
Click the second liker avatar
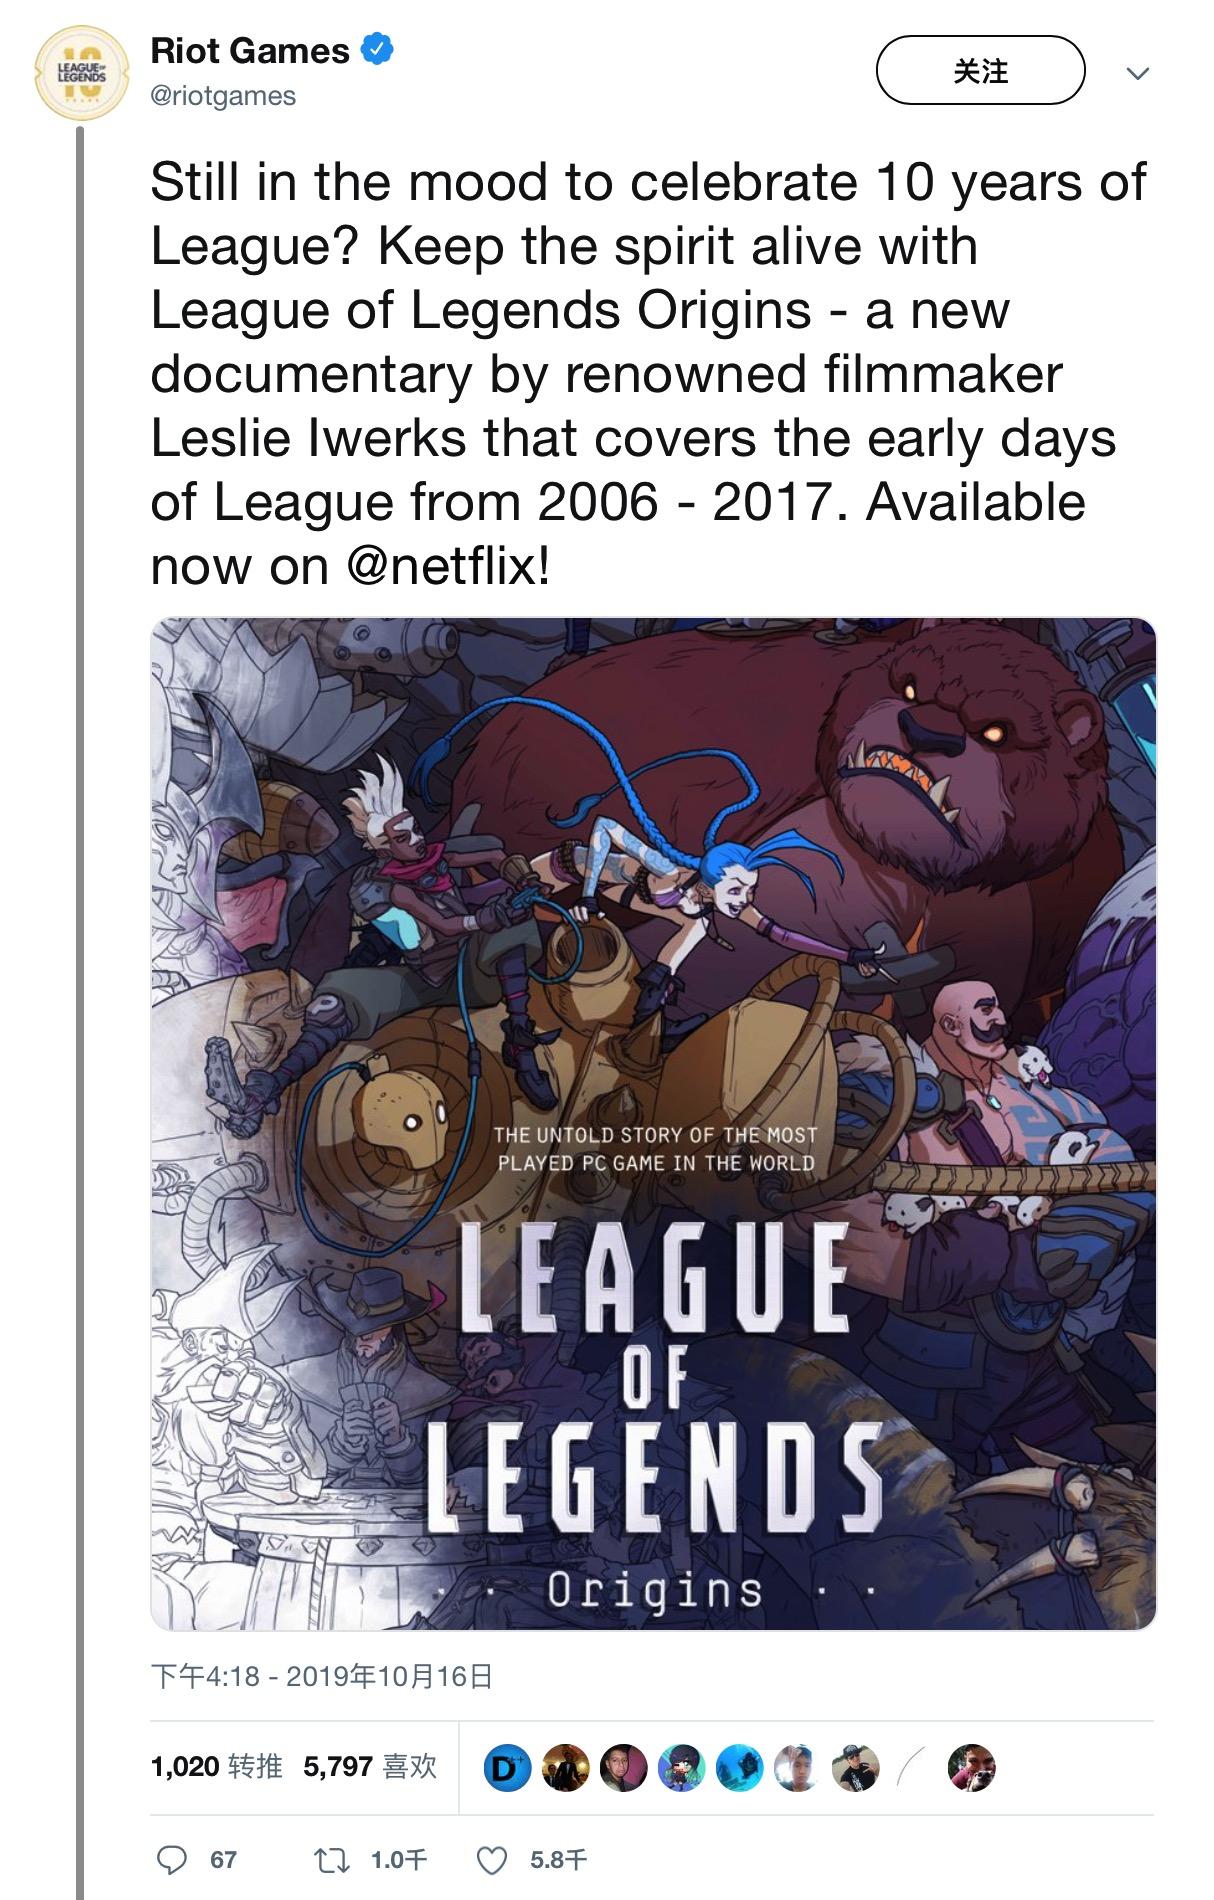pyautogui.click(x=565, y=1768)
